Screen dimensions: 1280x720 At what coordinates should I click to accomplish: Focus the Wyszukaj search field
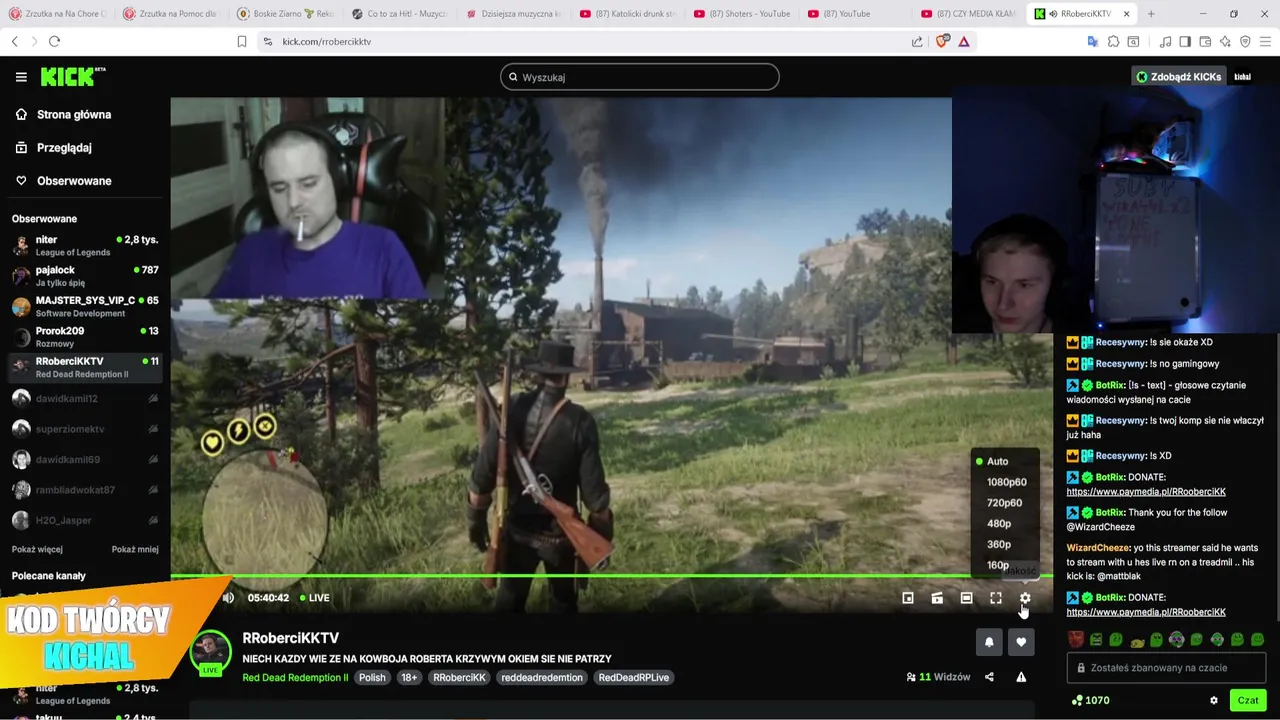(x=640, y=77)
